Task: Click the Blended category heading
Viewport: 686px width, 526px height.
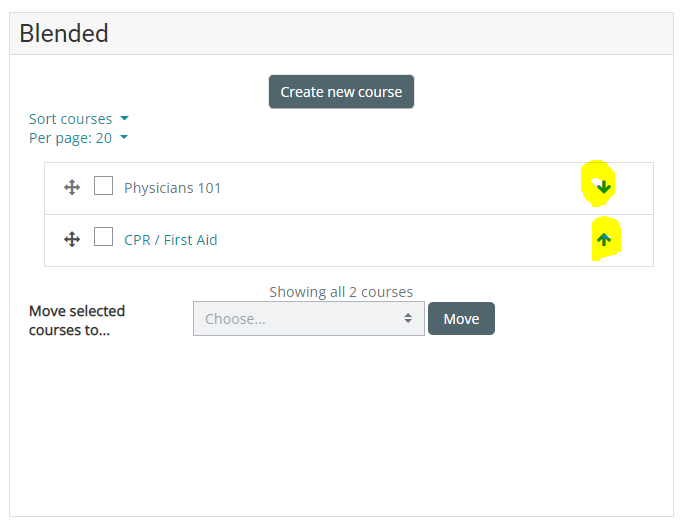Action: 64,33
